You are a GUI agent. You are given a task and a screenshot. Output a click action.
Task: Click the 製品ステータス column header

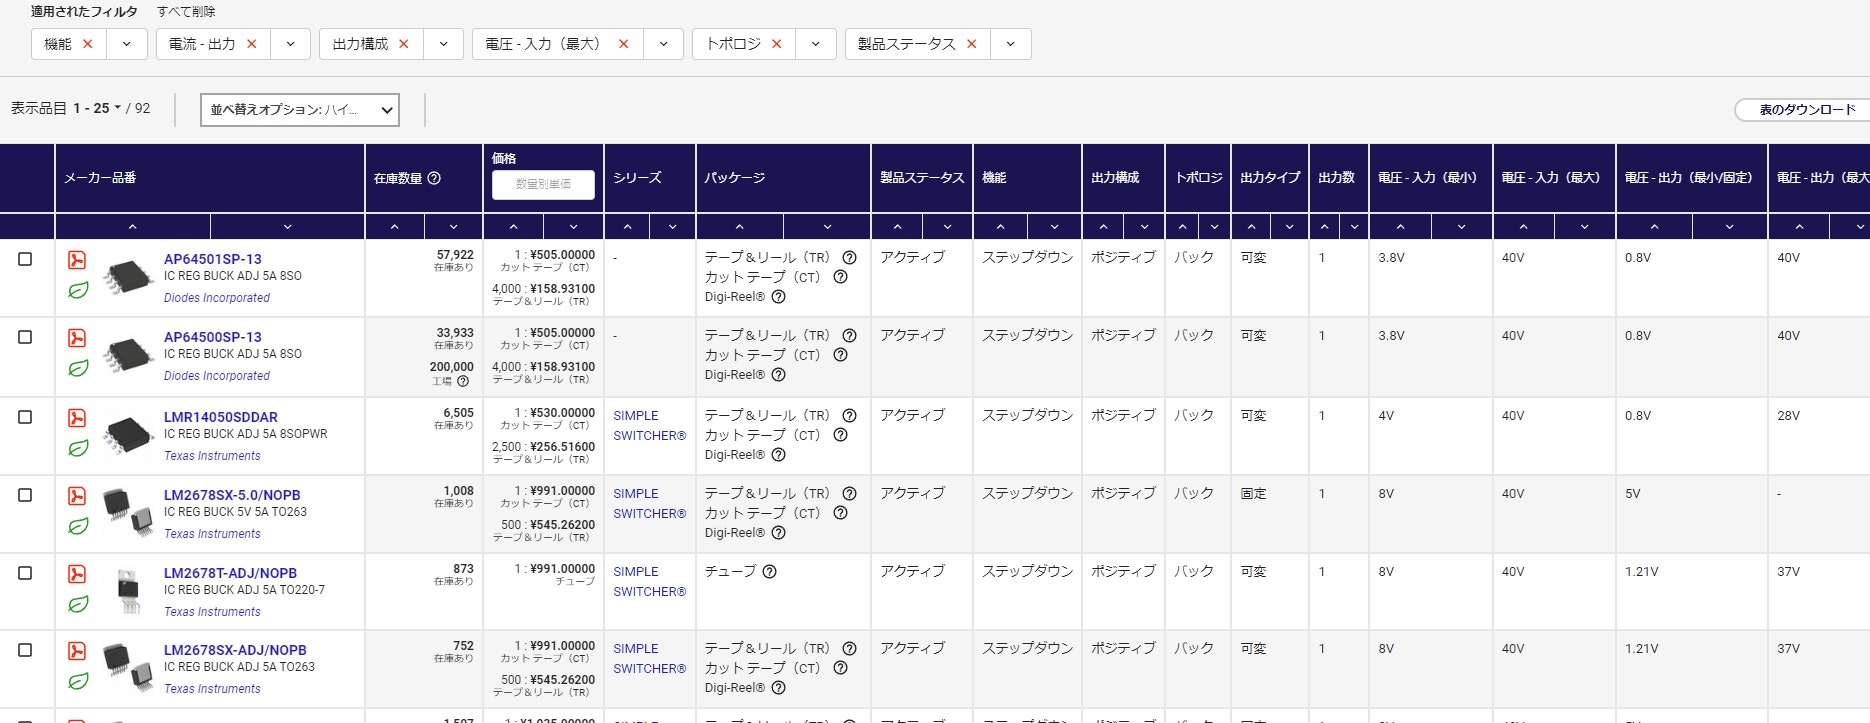click(922, 178)
